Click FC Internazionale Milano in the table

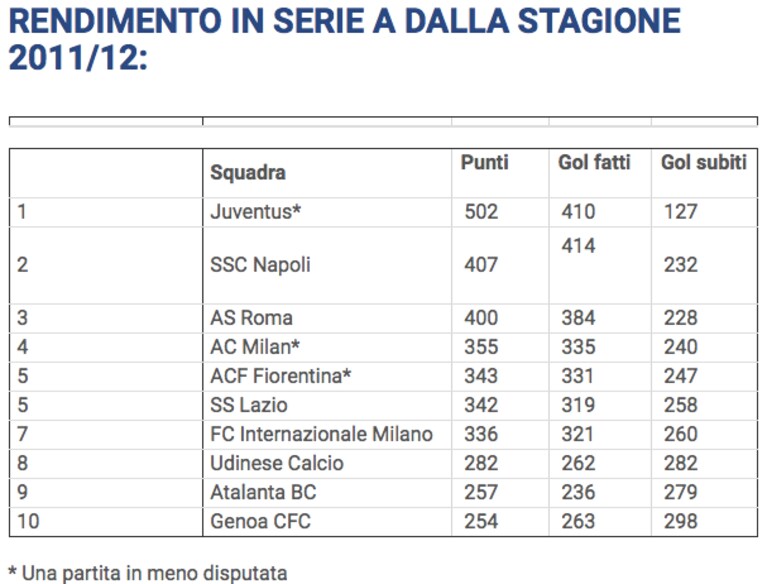pos(321,434)
